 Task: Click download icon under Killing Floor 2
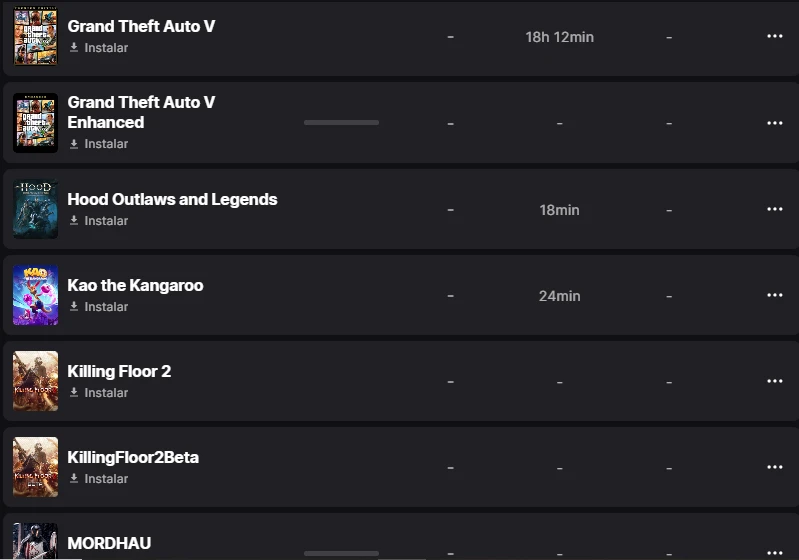74,393
